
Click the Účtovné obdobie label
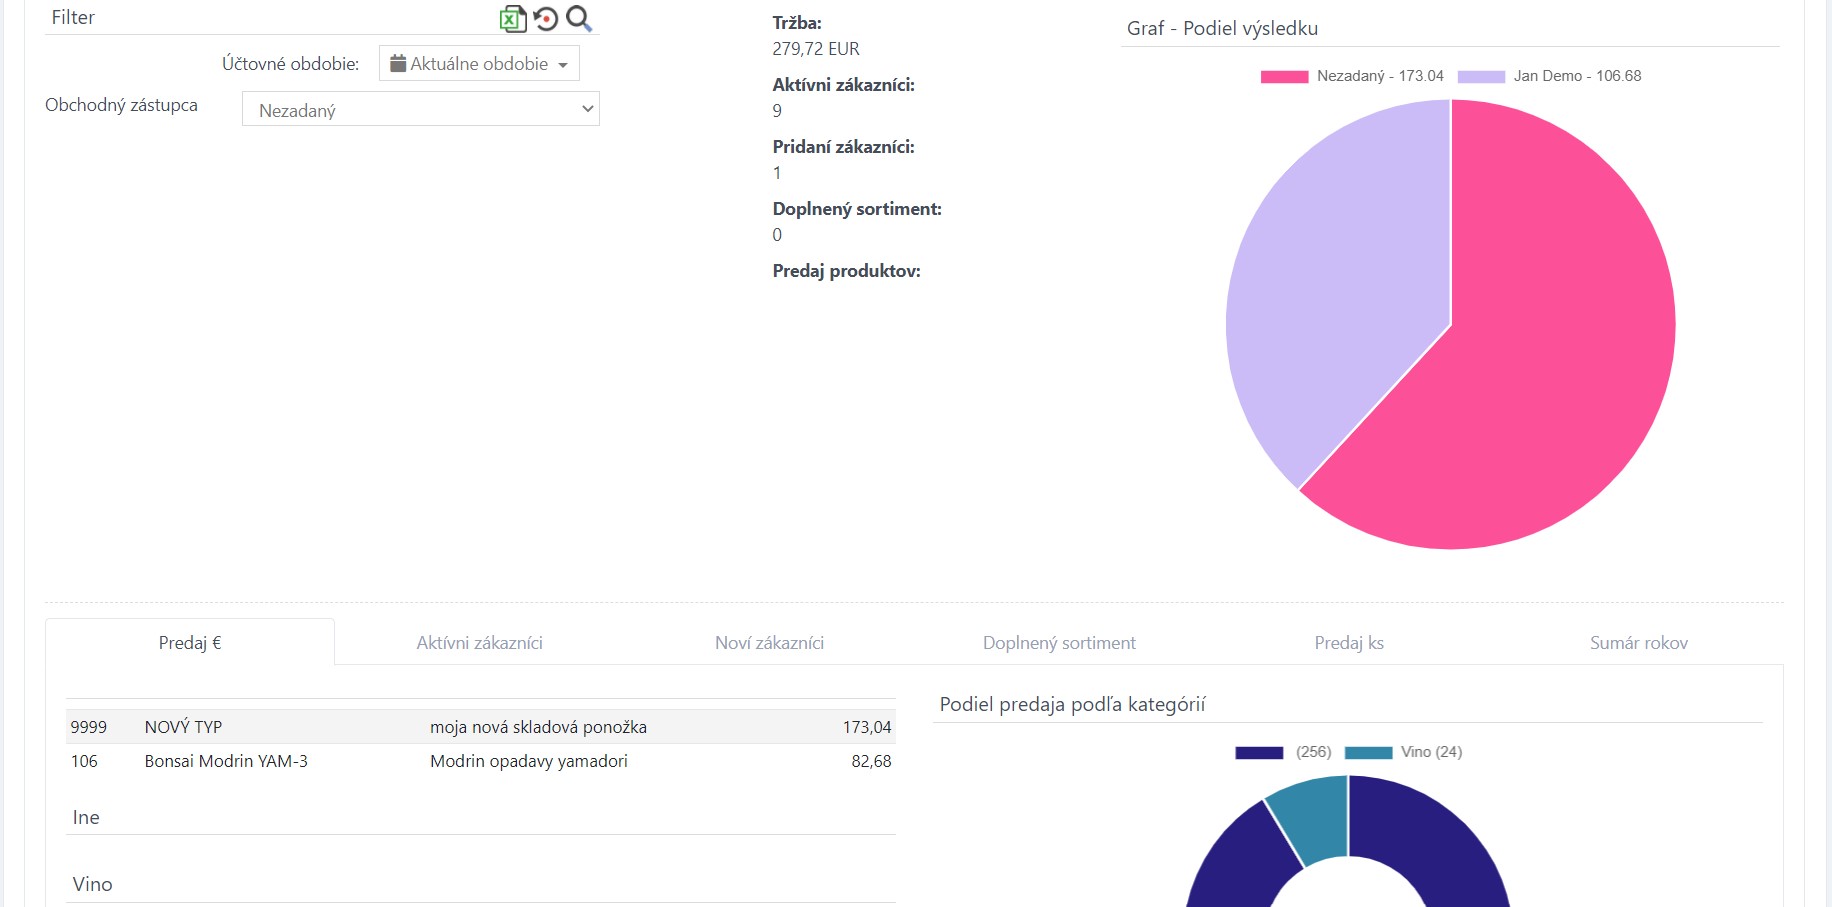click(x=290, y=64)
